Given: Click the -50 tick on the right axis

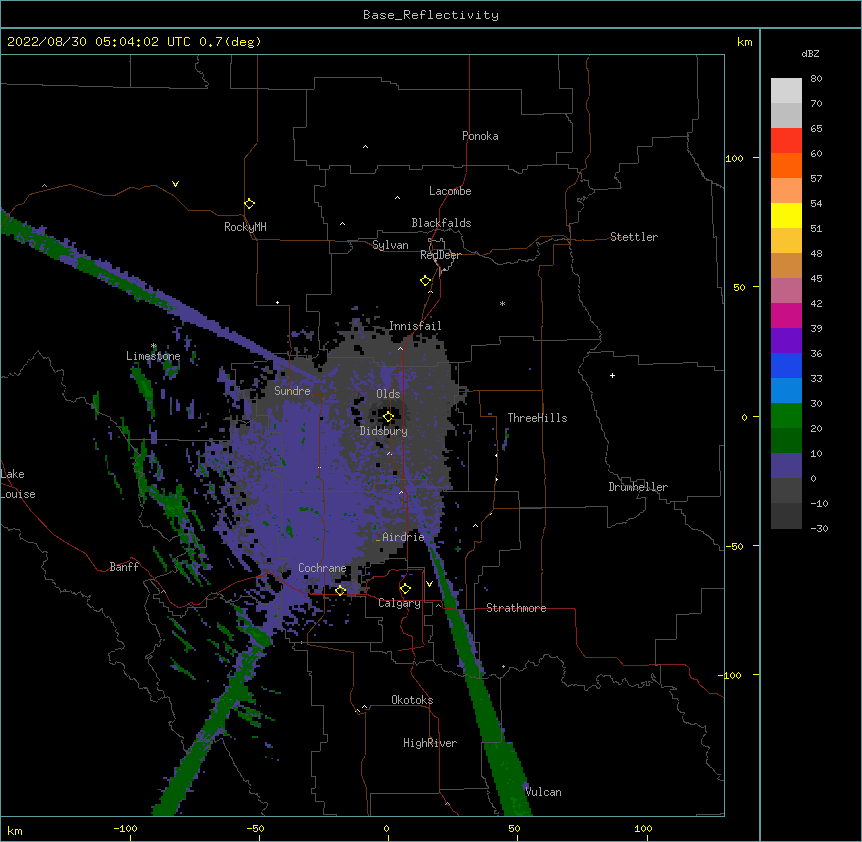Looking at the screenshot, I should pyautogui.click(x=734, y=546).
